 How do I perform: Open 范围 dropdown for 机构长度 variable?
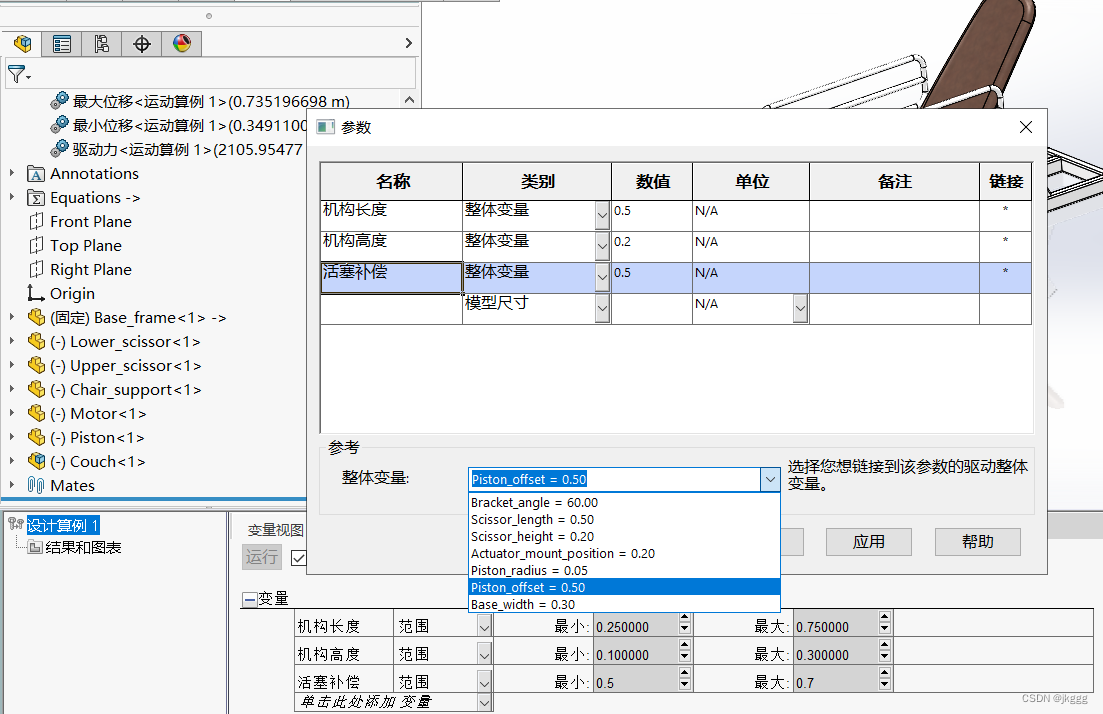[x=484, y=626]
